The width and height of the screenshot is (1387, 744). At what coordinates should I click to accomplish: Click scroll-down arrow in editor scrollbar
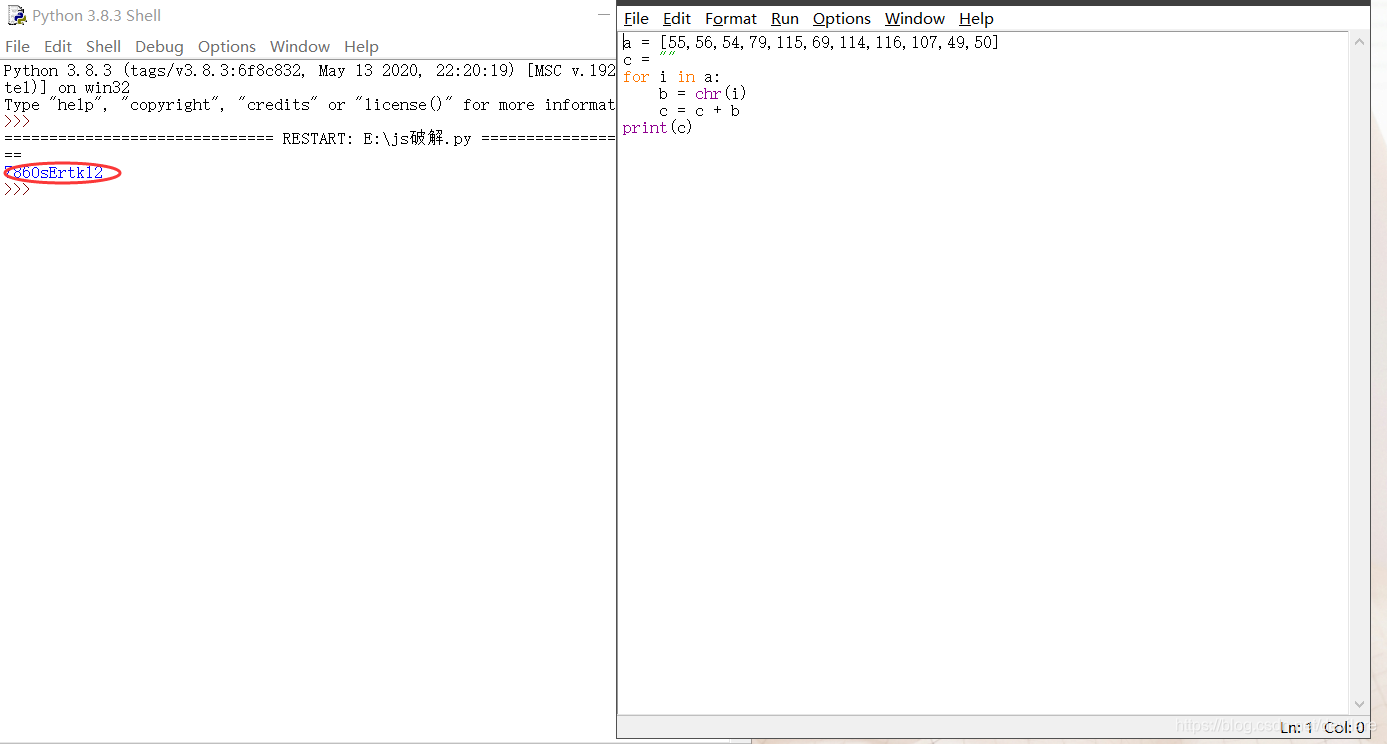tap(1359, 704)
